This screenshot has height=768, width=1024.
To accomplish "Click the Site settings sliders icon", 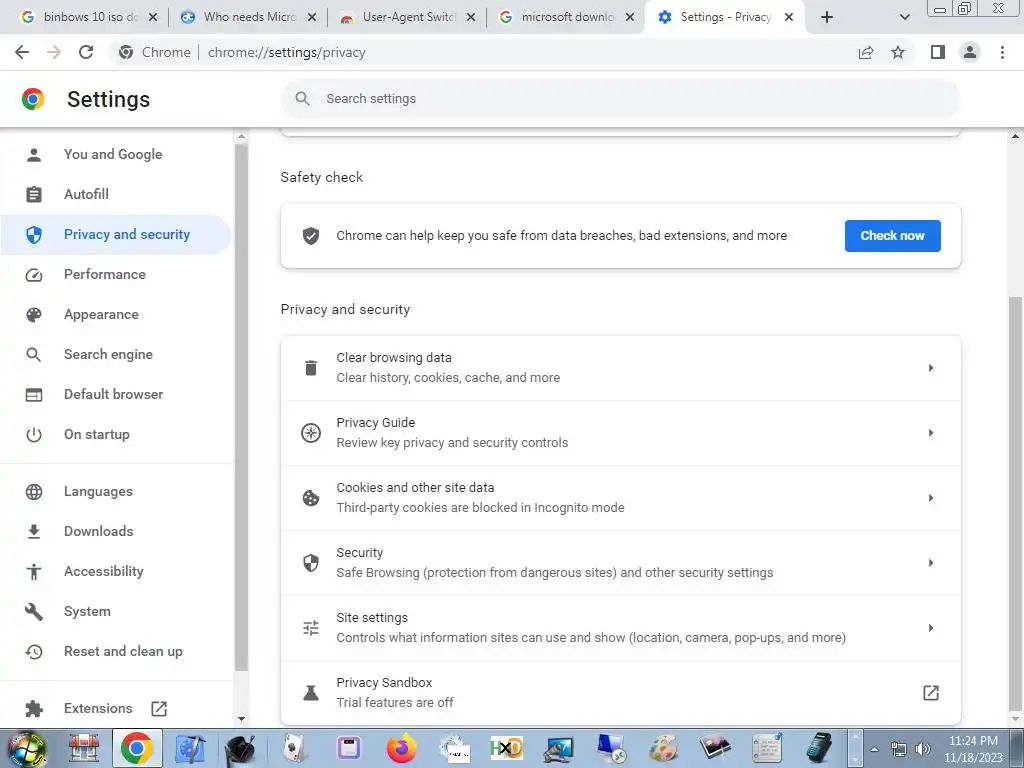I will (311, 628).
